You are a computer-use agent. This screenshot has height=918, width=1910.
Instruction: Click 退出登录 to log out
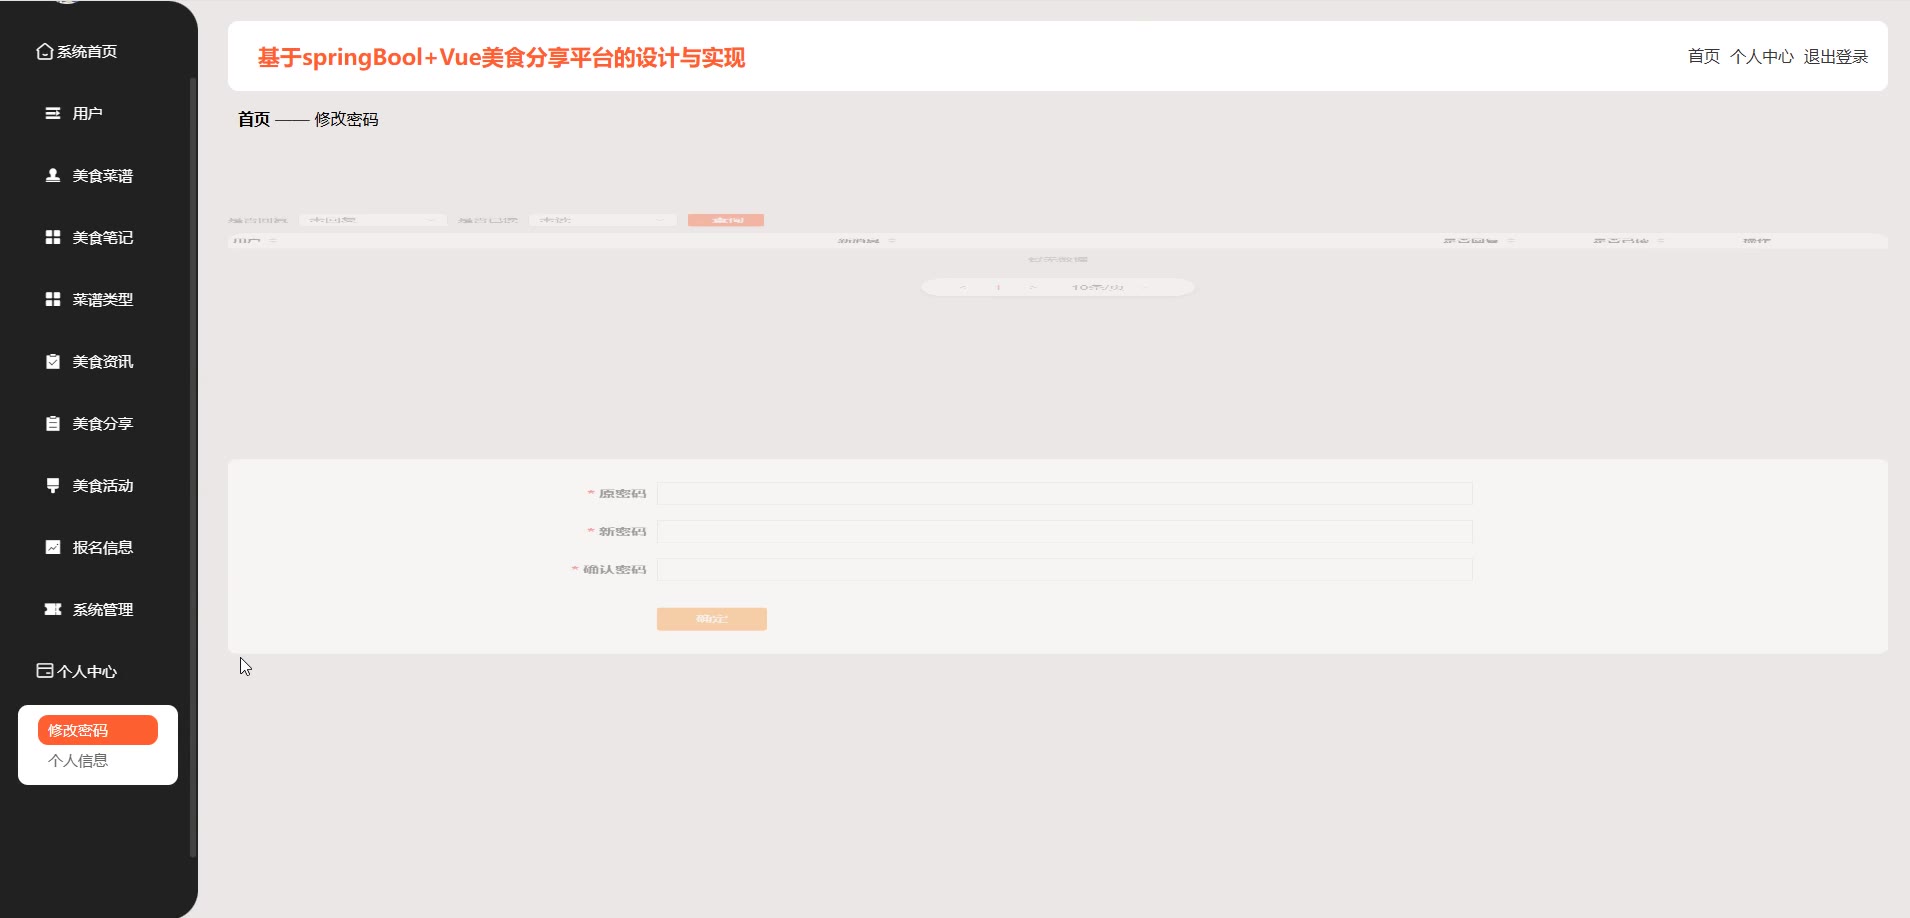tap(1836, 57)
